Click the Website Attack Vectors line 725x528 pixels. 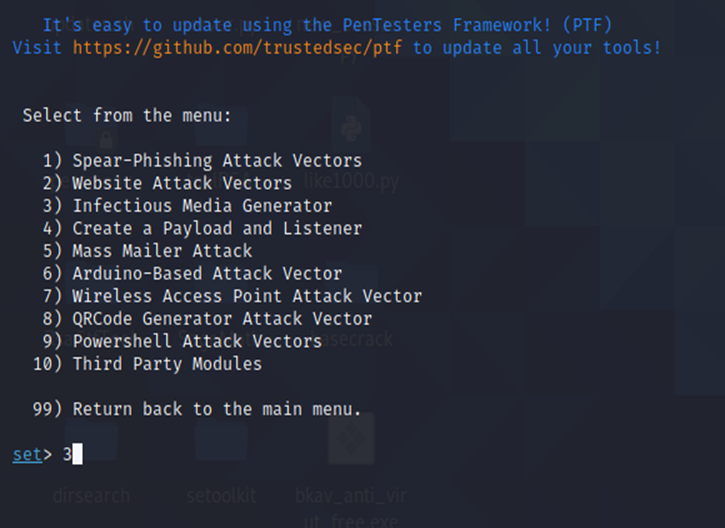pos(182,183)
